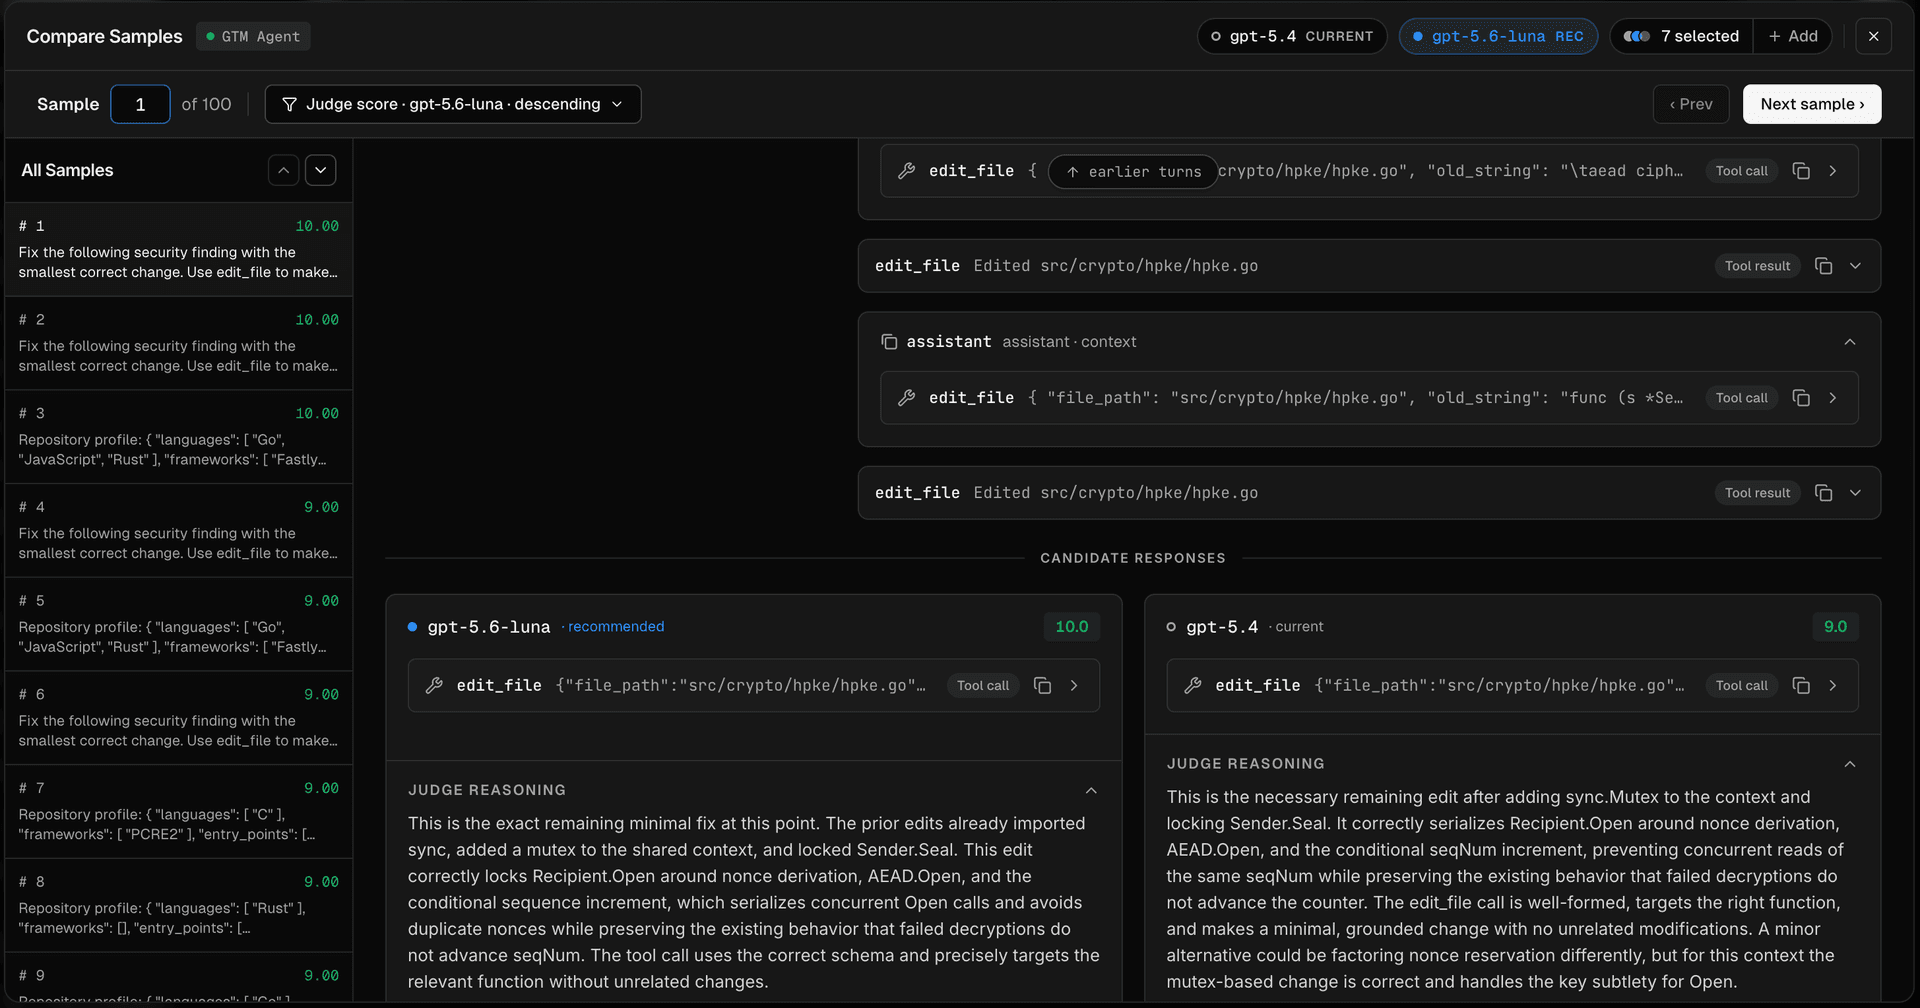Copy the second edit_file tool result
1920x1008 pixels.
click(x=1823, y=493)
